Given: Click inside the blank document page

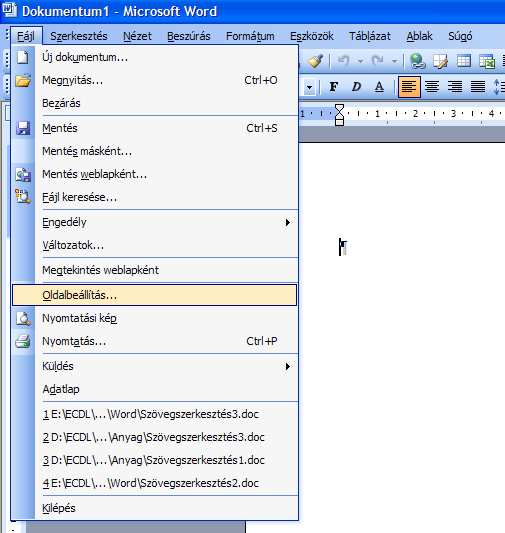Looking at the screenshot, I should pyautogui.click(x=401, y=337).
